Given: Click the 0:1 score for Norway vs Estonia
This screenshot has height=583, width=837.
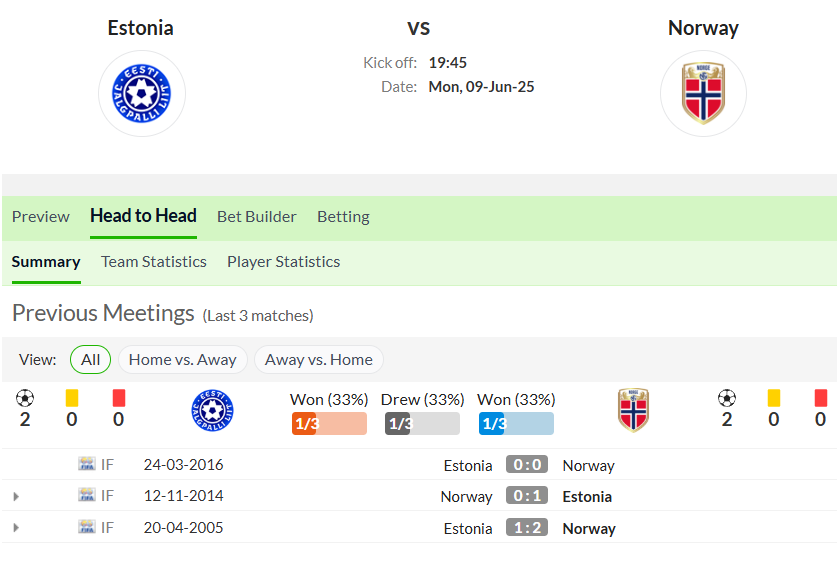Looking at the screenshot, I should [527, 496].
